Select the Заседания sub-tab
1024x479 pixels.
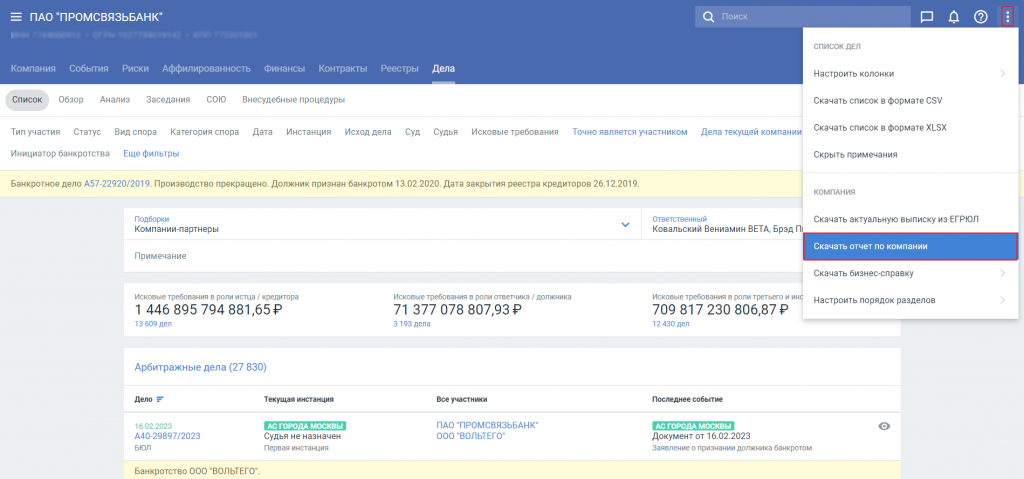point(168,100)
